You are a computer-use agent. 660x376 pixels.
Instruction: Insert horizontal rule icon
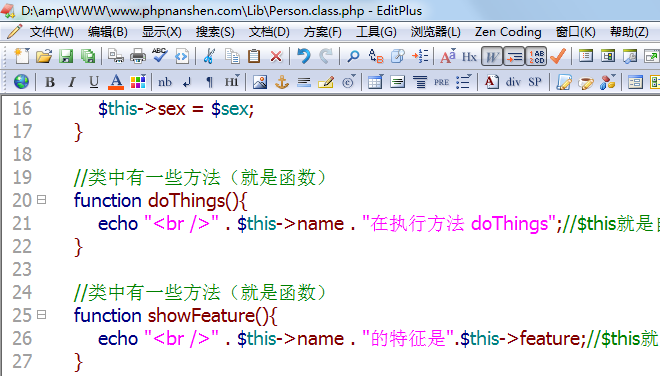coord(304,82)
